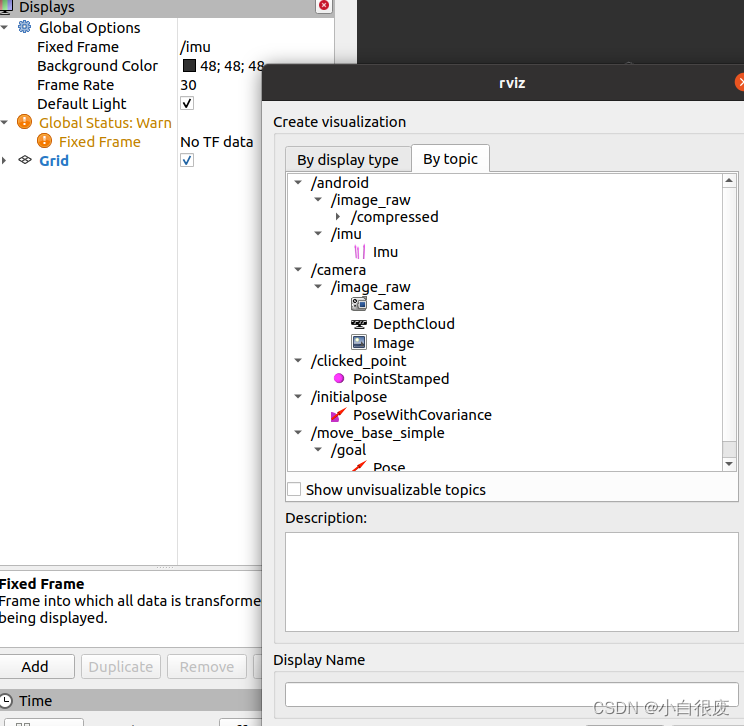Select the DepthCloud text entry
744x726 pixels.
pos(414,324)
